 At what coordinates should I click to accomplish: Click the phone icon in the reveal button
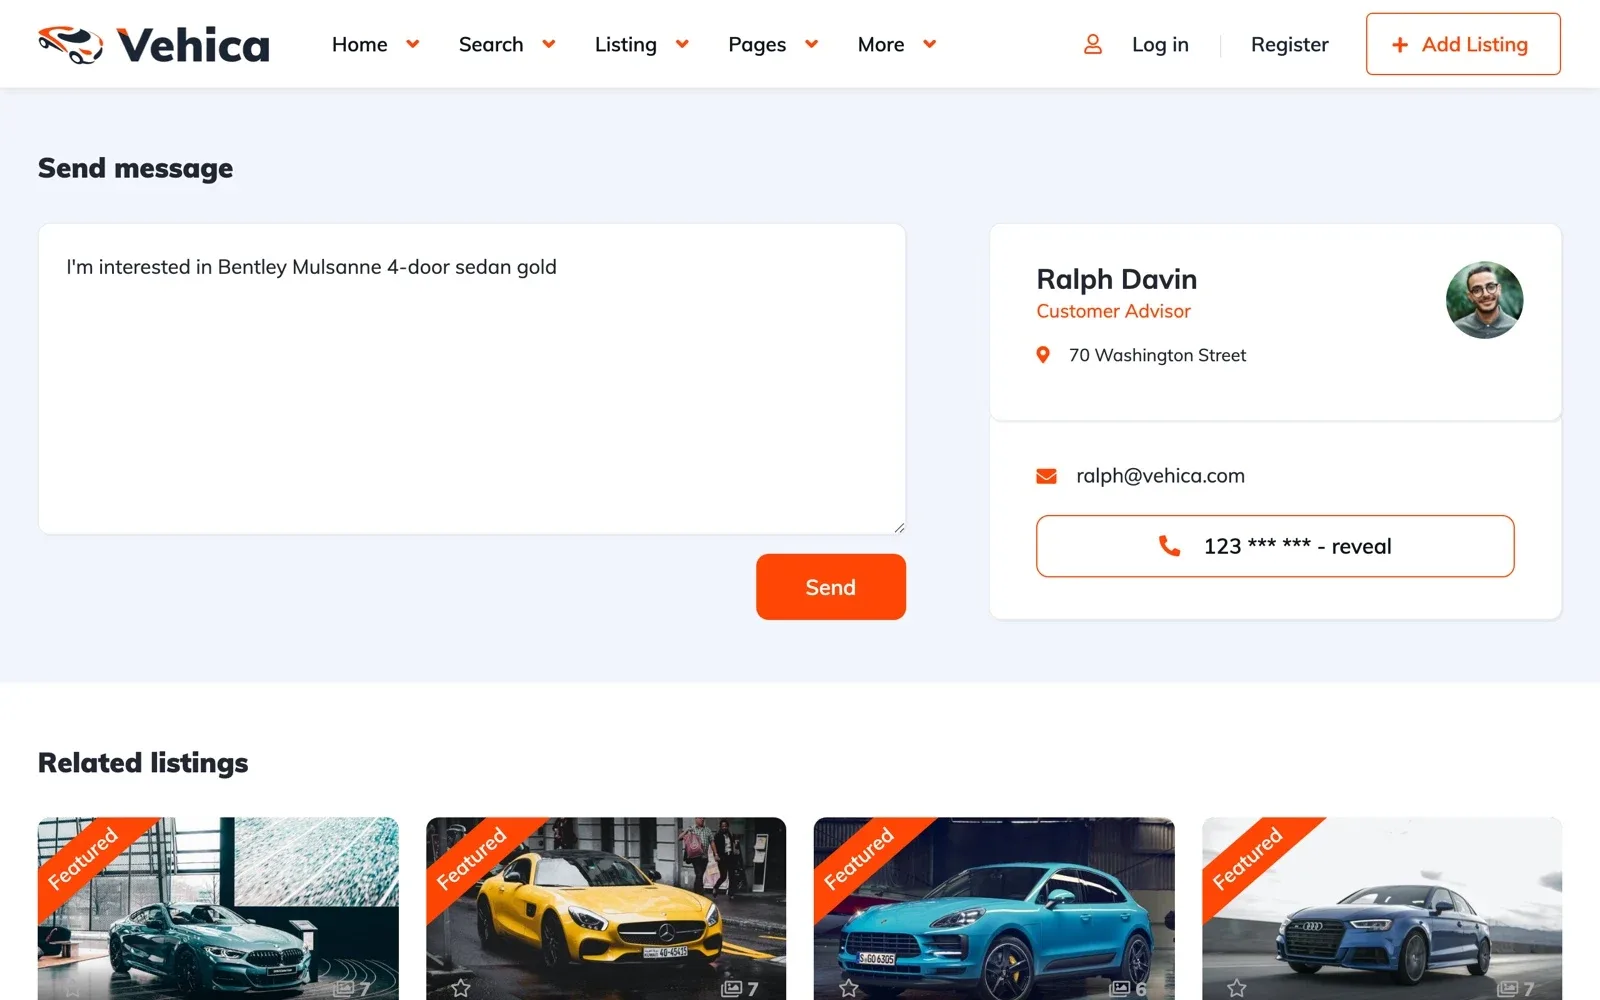pyautogui.click(x=1169, y=545)
